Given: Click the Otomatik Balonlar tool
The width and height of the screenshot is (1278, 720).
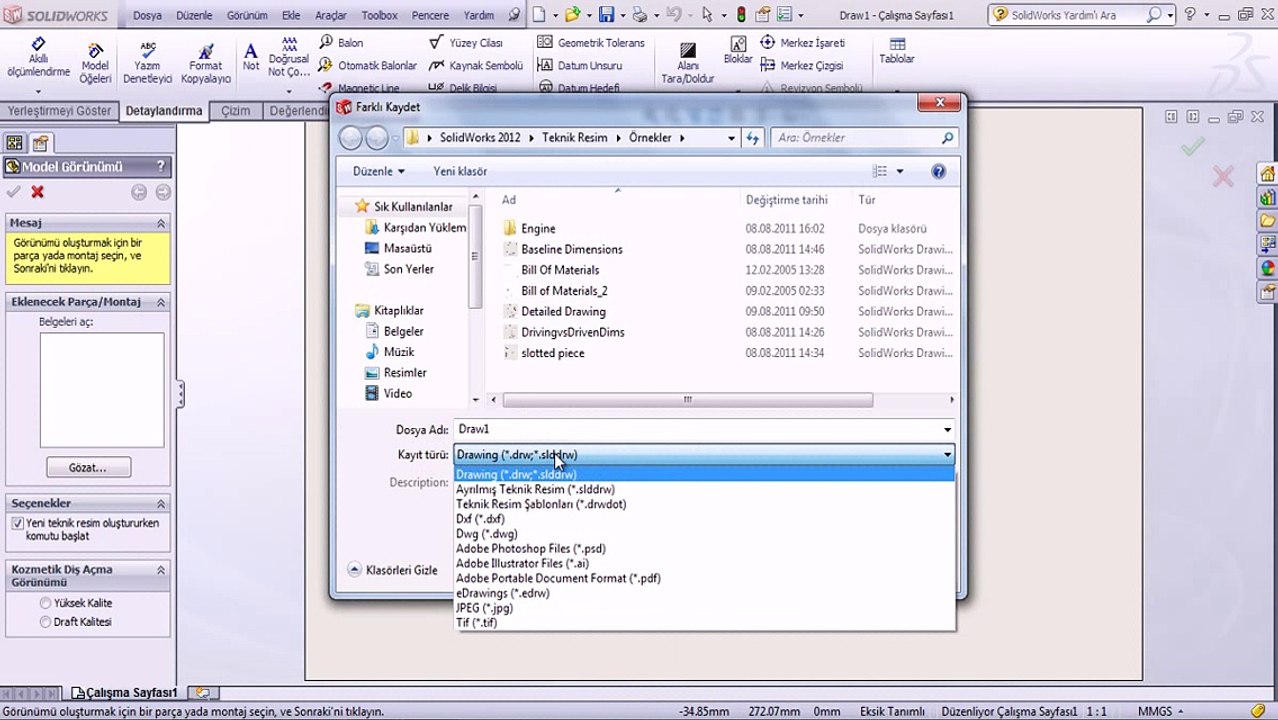Looking at the screenshot, I should [368, 65].
